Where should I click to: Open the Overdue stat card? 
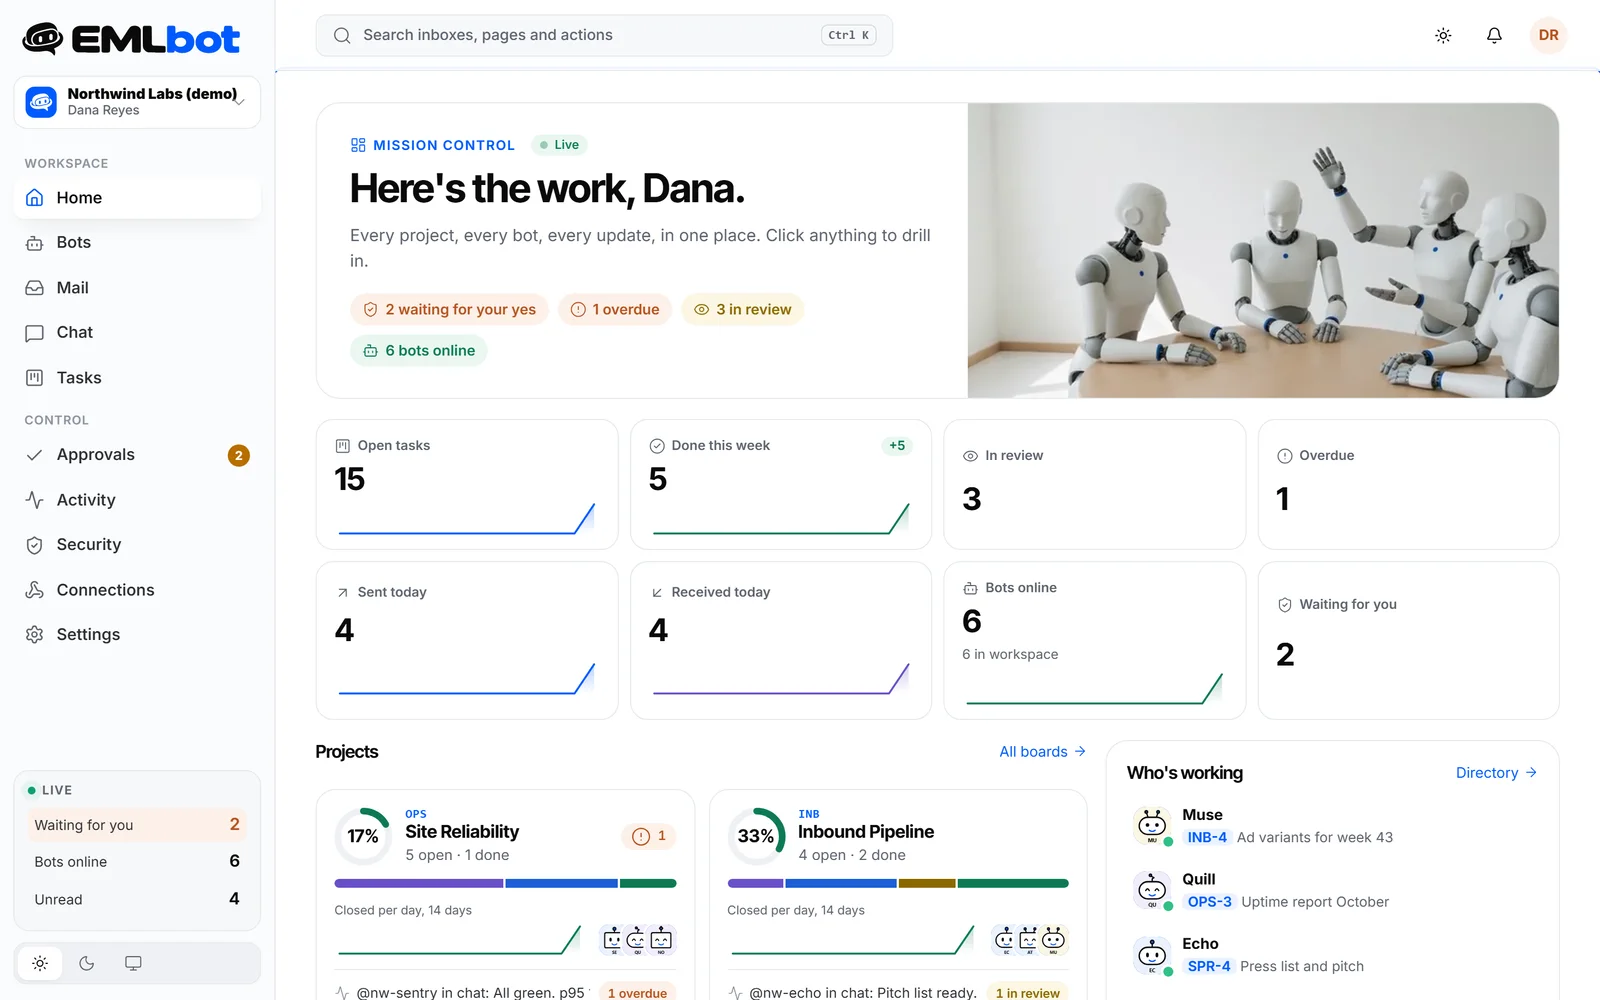(x=1408, y=484)
